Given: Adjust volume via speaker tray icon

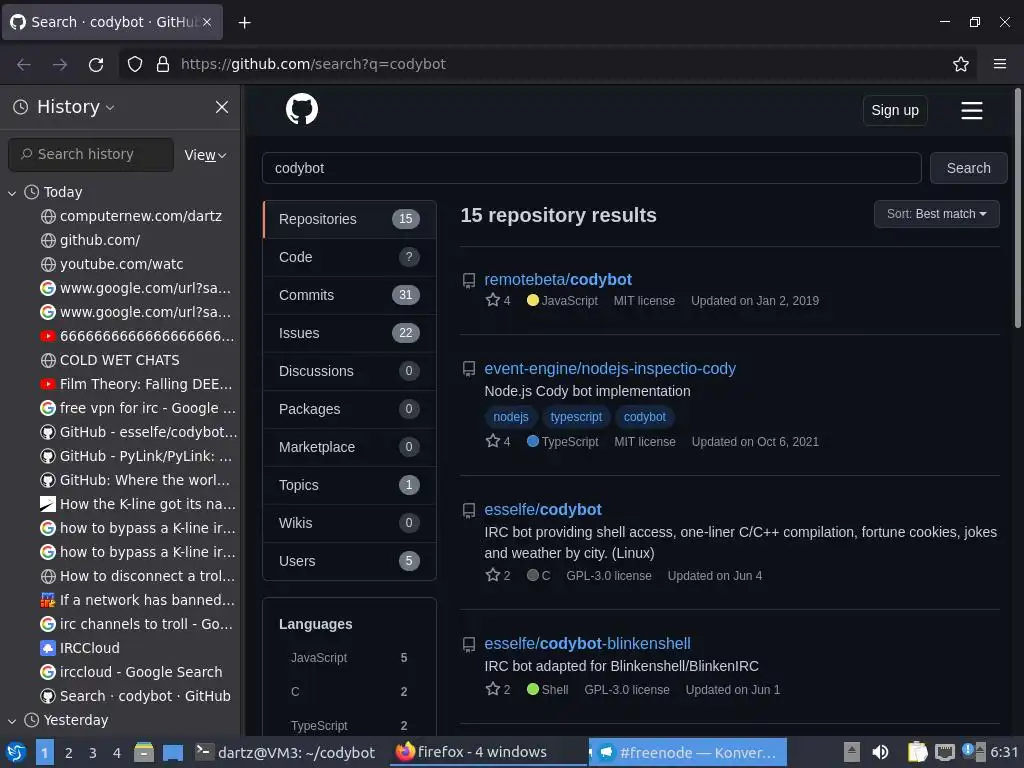Looking at the screenshot, I should 880,752.
